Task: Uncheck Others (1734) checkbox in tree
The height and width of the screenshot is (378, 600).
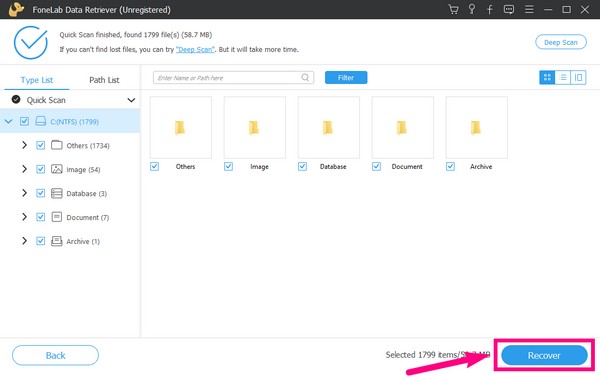Action: pyautogui.click(x=40, y=145)
